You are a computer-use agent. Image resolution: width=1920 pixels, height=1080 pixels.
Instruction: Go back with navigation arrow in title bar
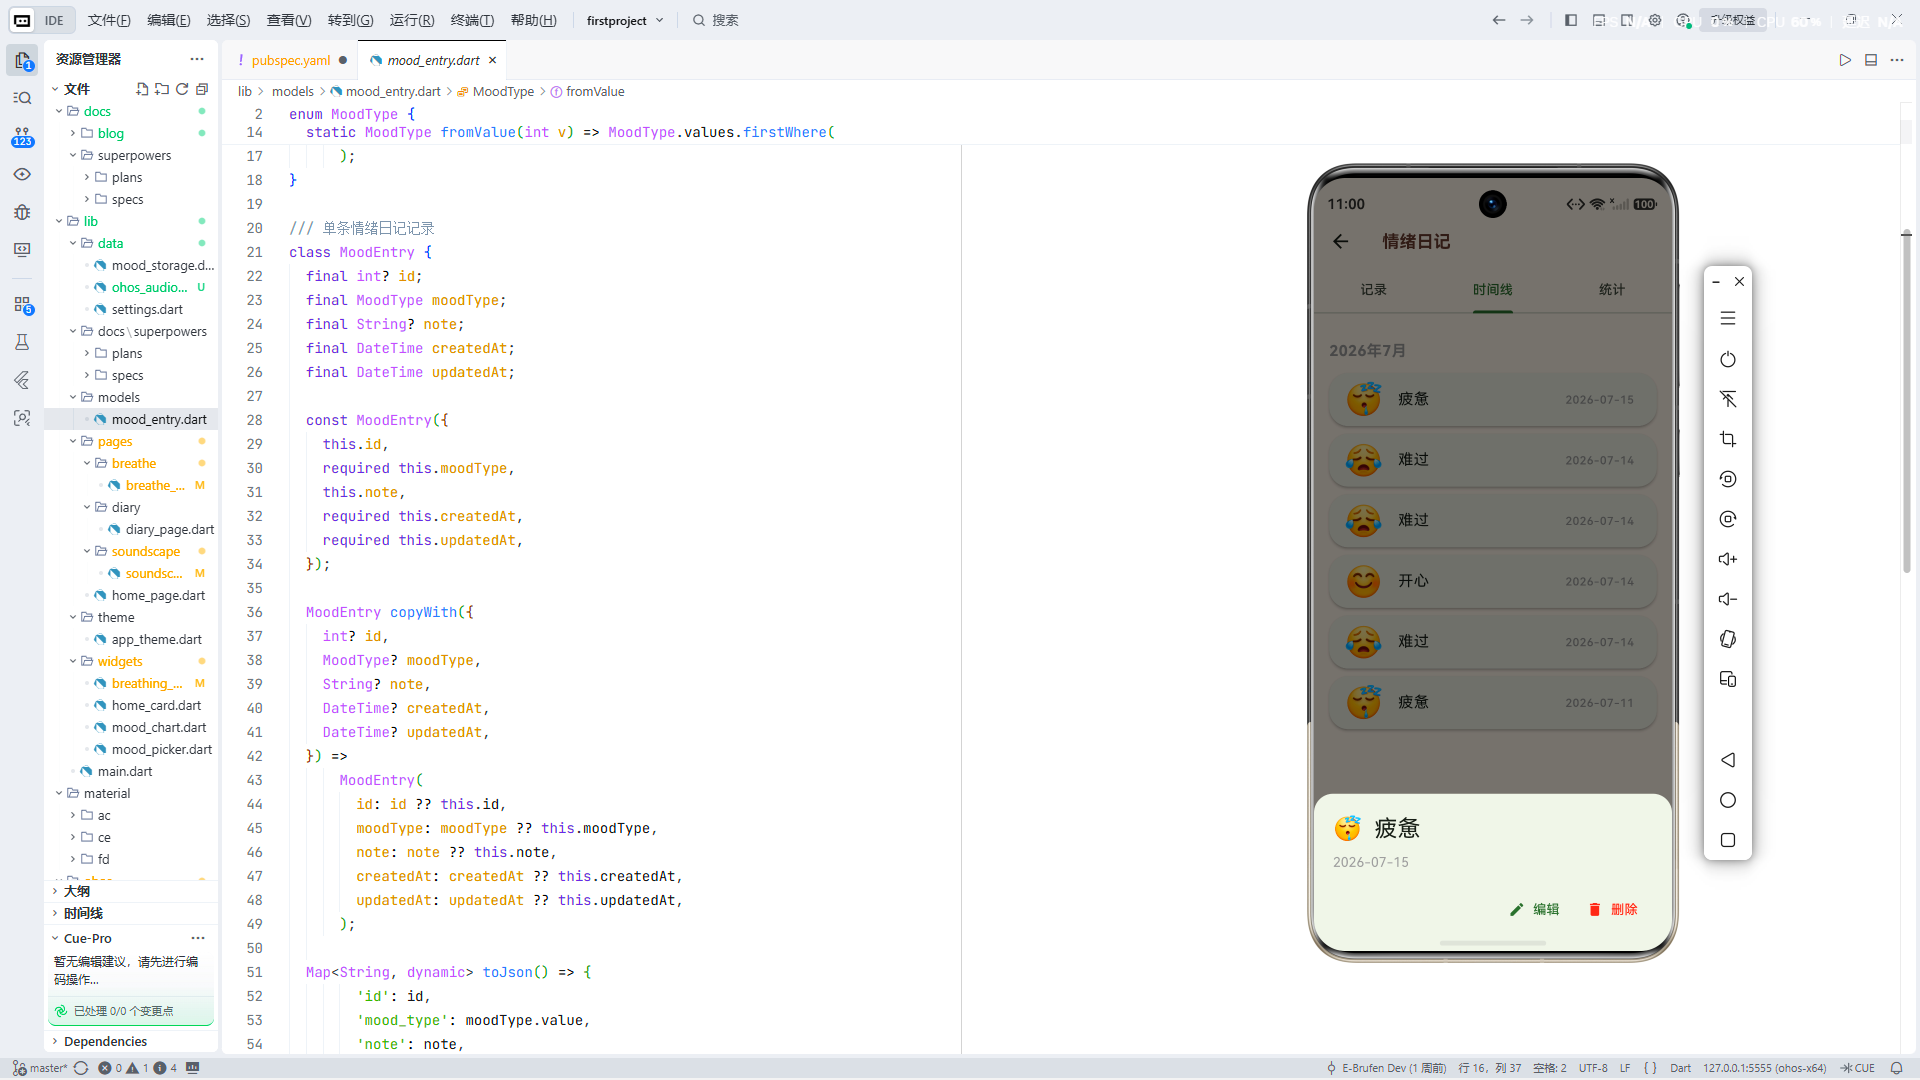tap(1499, 20)
